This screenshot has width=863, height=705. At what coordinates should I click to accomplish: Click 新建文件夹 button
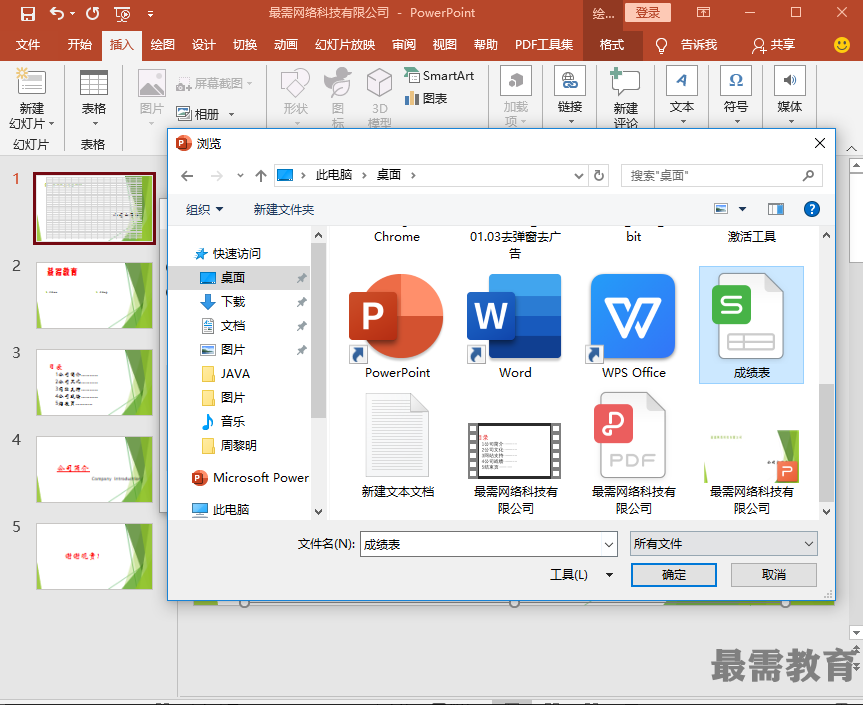(283, 210)
